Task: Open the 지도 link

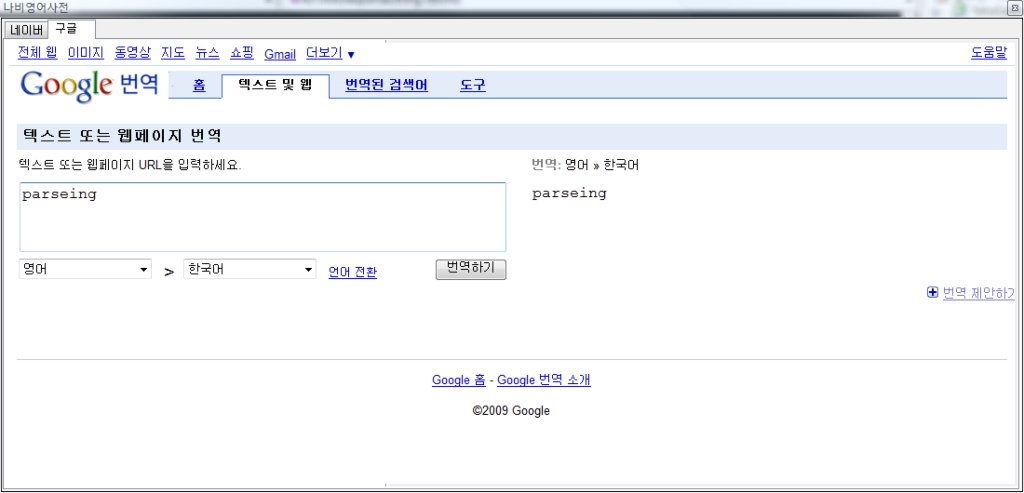Action: 173,54
